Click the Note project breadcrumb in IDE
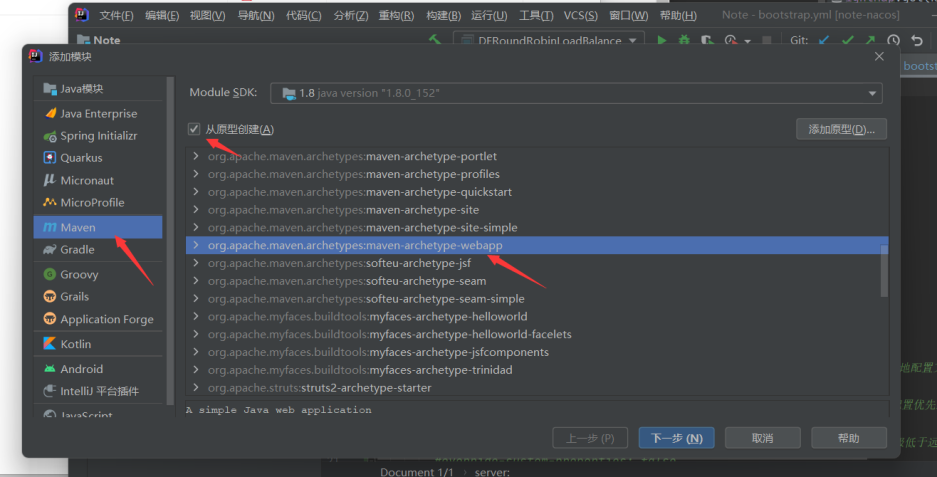Viewport: 937px width, 477px height. [x=99, y=40]
